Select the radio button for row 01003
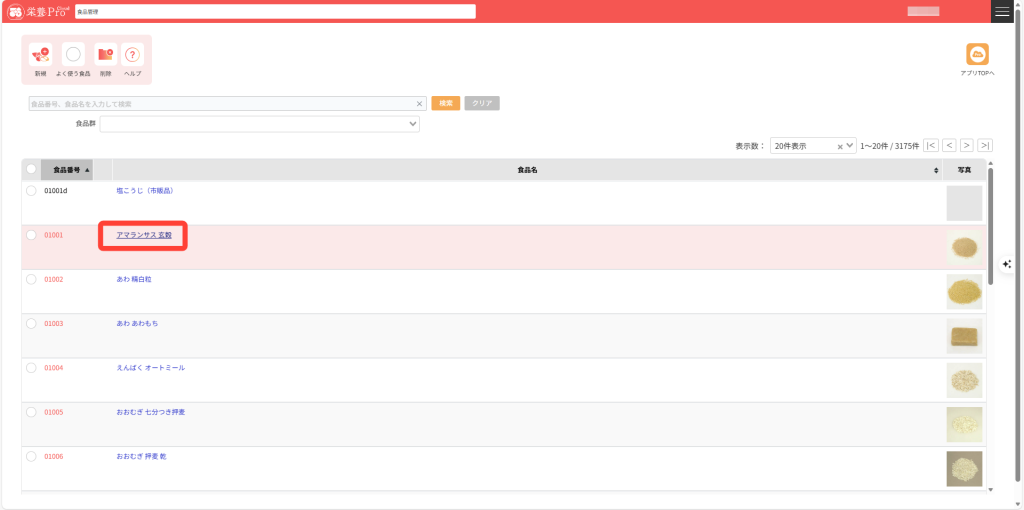This screenshot has width=1024, height=510. tap(31, 323)
